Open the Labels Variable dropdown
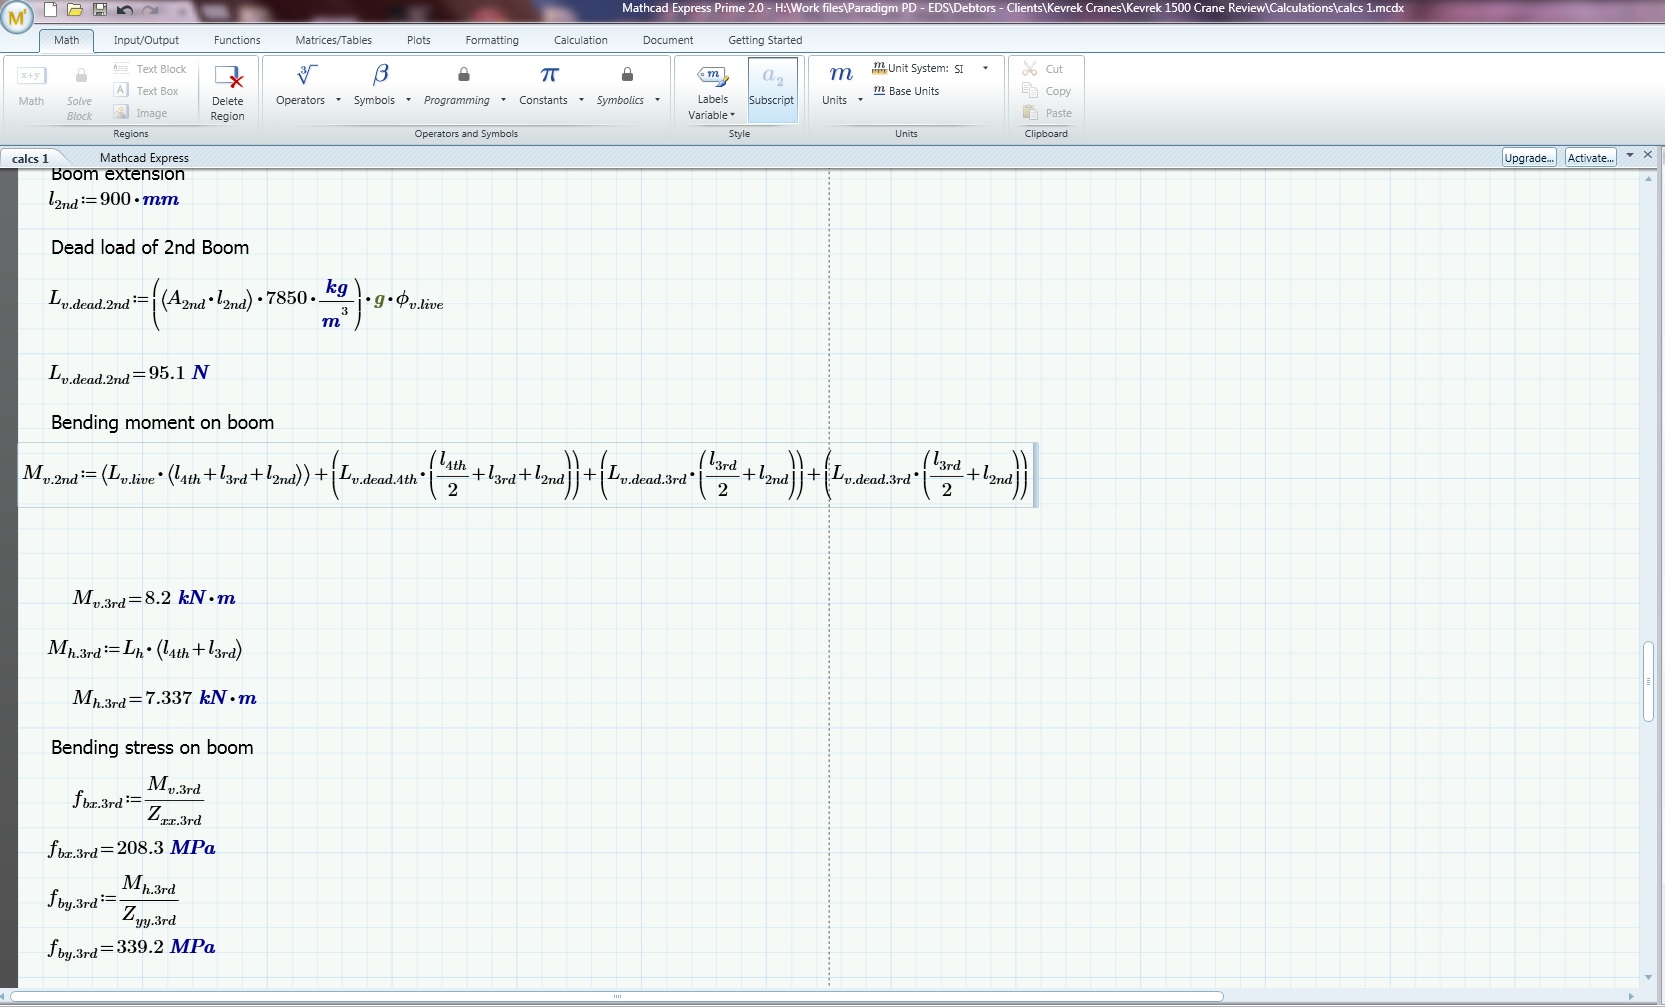Screen dimensions: 1665x1007 click(x=711, y=115)
